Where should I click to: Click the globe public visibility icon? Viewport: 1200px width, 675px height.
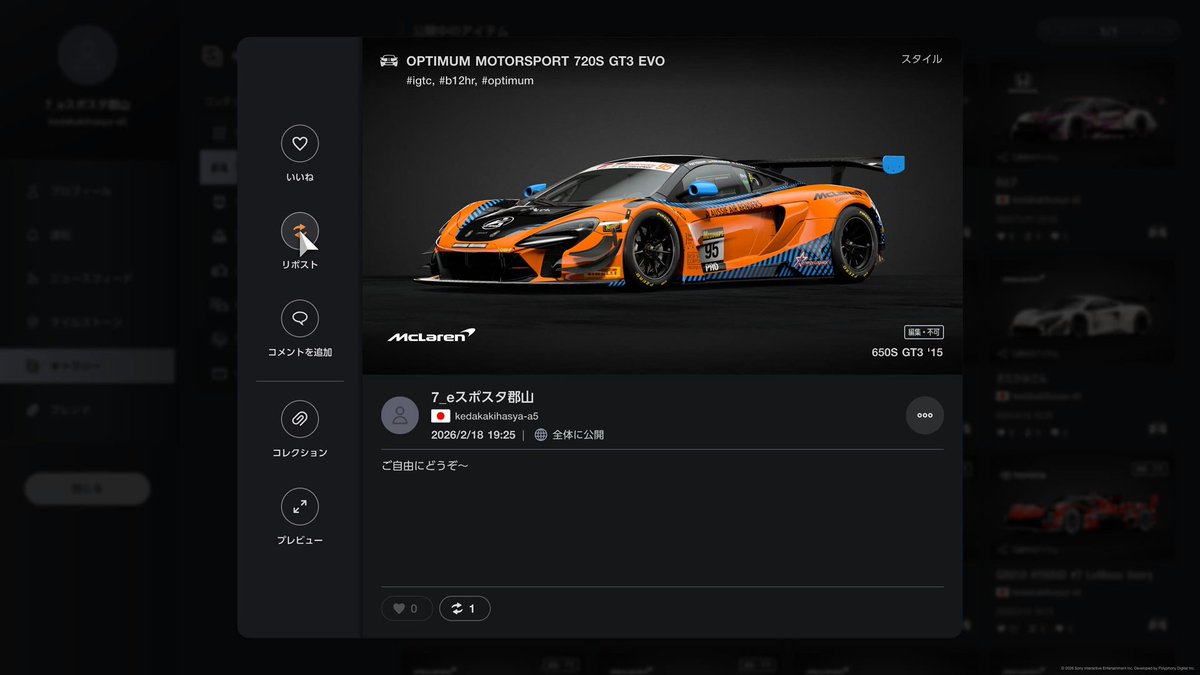coord(541,435)
